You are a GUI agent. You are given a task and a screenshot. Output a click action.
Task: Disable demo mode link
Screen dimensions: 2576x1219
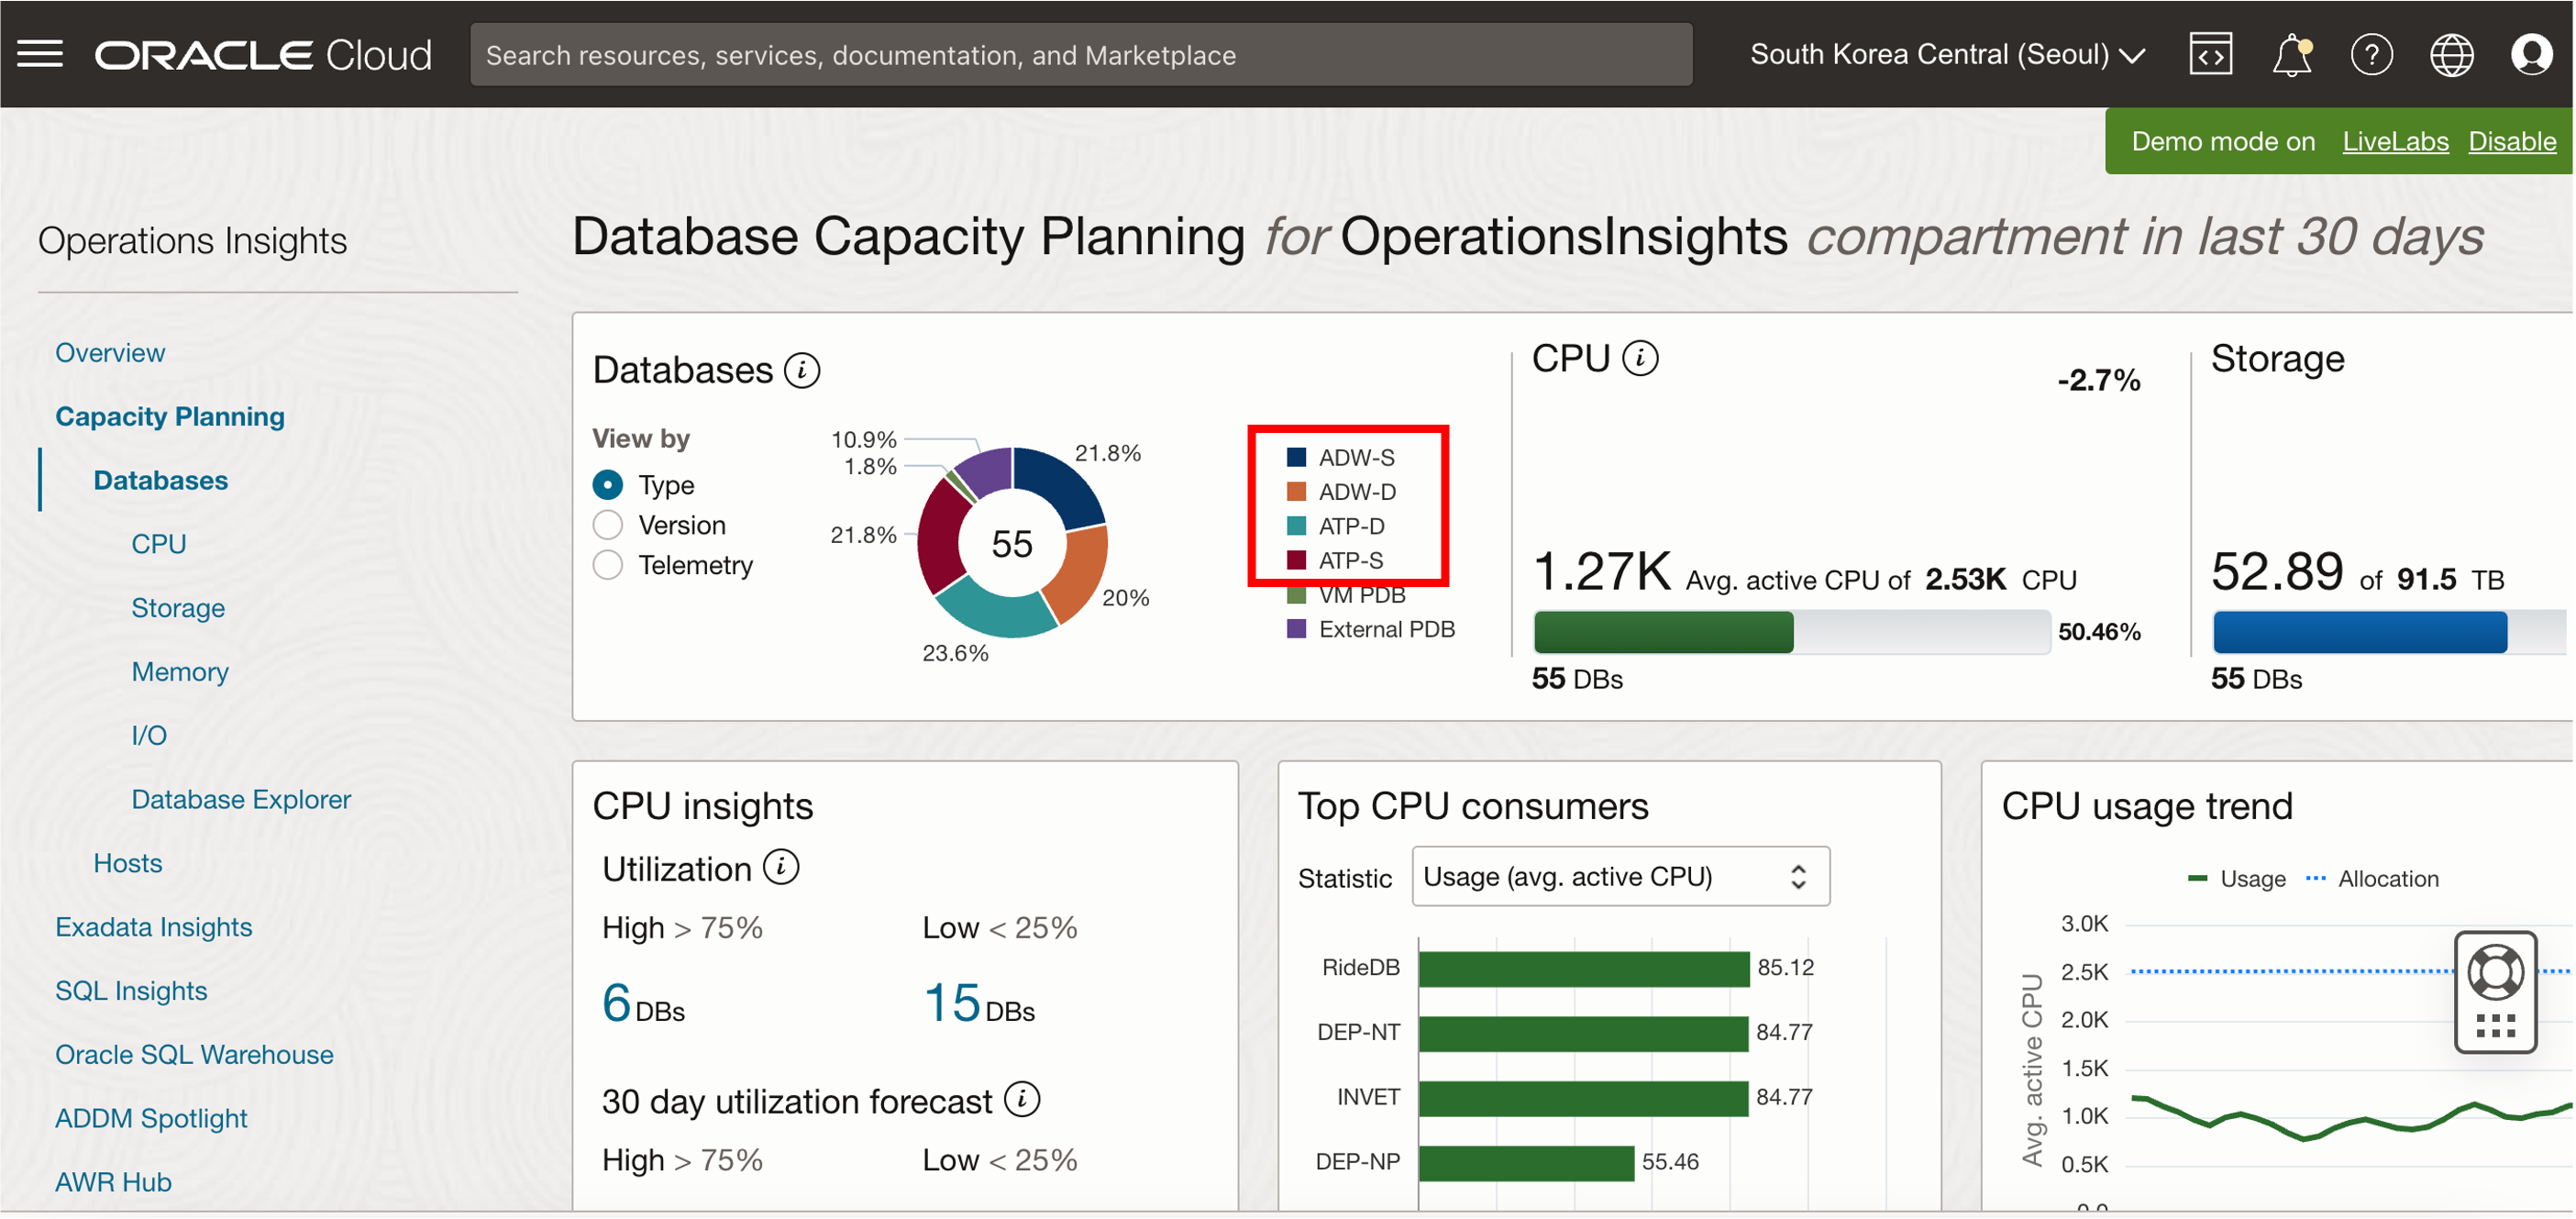2512,142
